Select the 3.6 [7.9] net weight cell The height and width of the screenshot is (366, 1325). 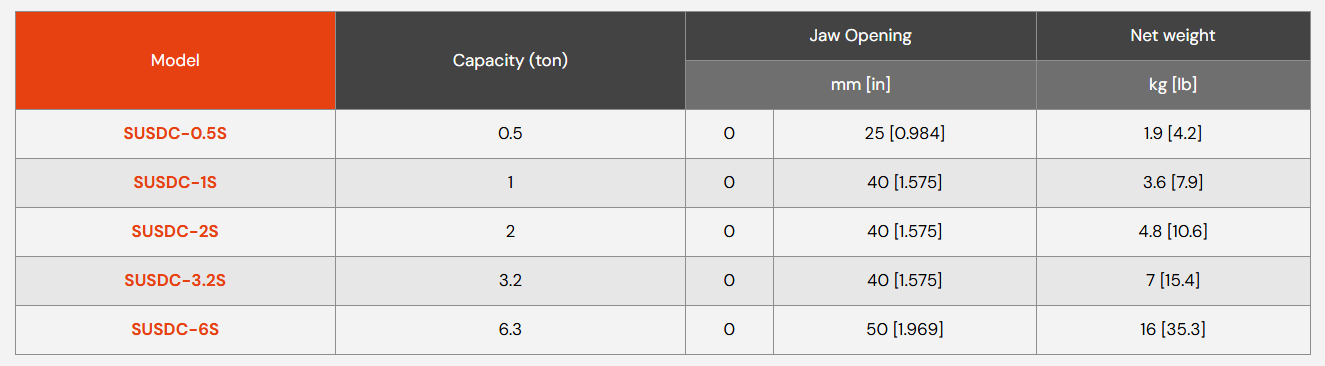[x=1173, y=183]
